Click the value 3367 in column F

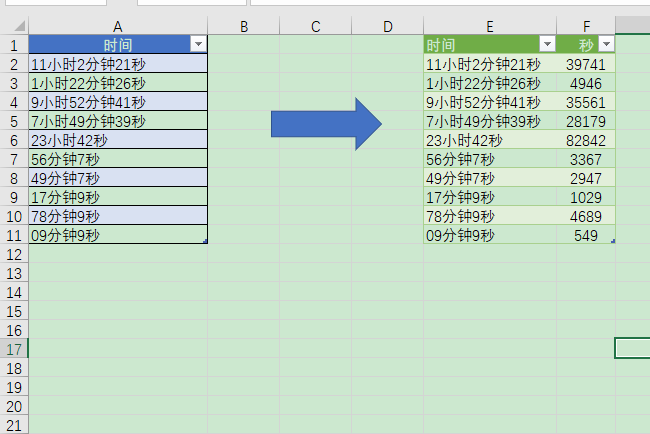[586, 159]
